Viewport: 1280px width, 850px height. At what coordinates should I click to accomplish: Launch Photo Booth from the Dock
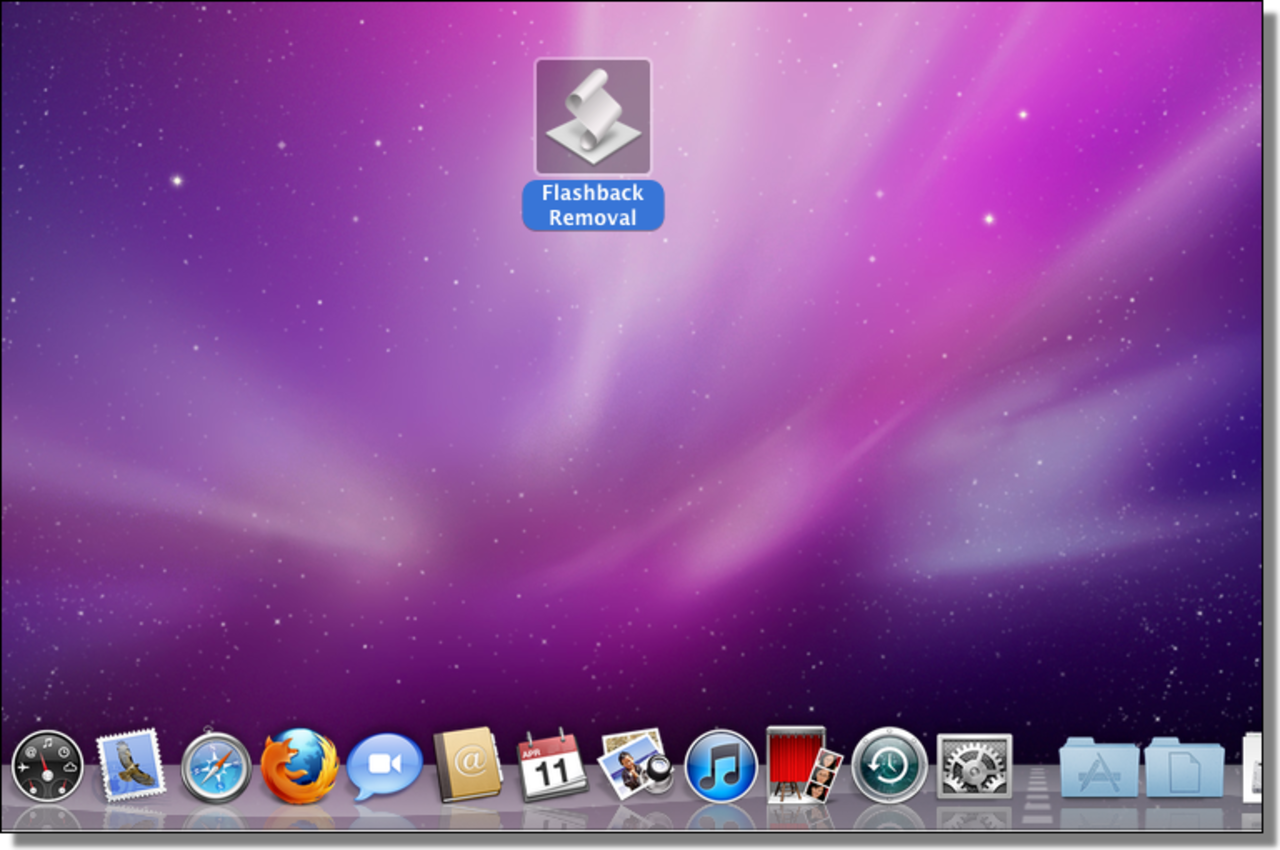pyautogui.click(x=803, y=765)
